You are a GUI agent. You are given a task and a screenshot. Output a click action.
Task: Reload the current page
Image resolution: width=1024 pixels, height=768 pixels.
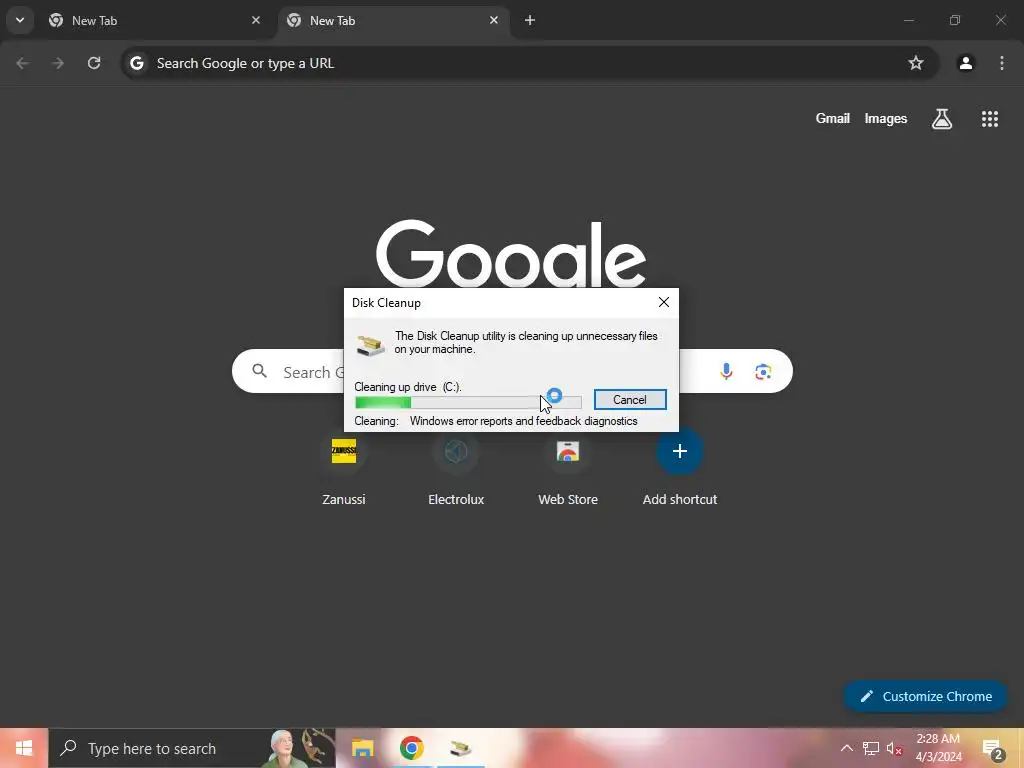[x=94, y=63]
